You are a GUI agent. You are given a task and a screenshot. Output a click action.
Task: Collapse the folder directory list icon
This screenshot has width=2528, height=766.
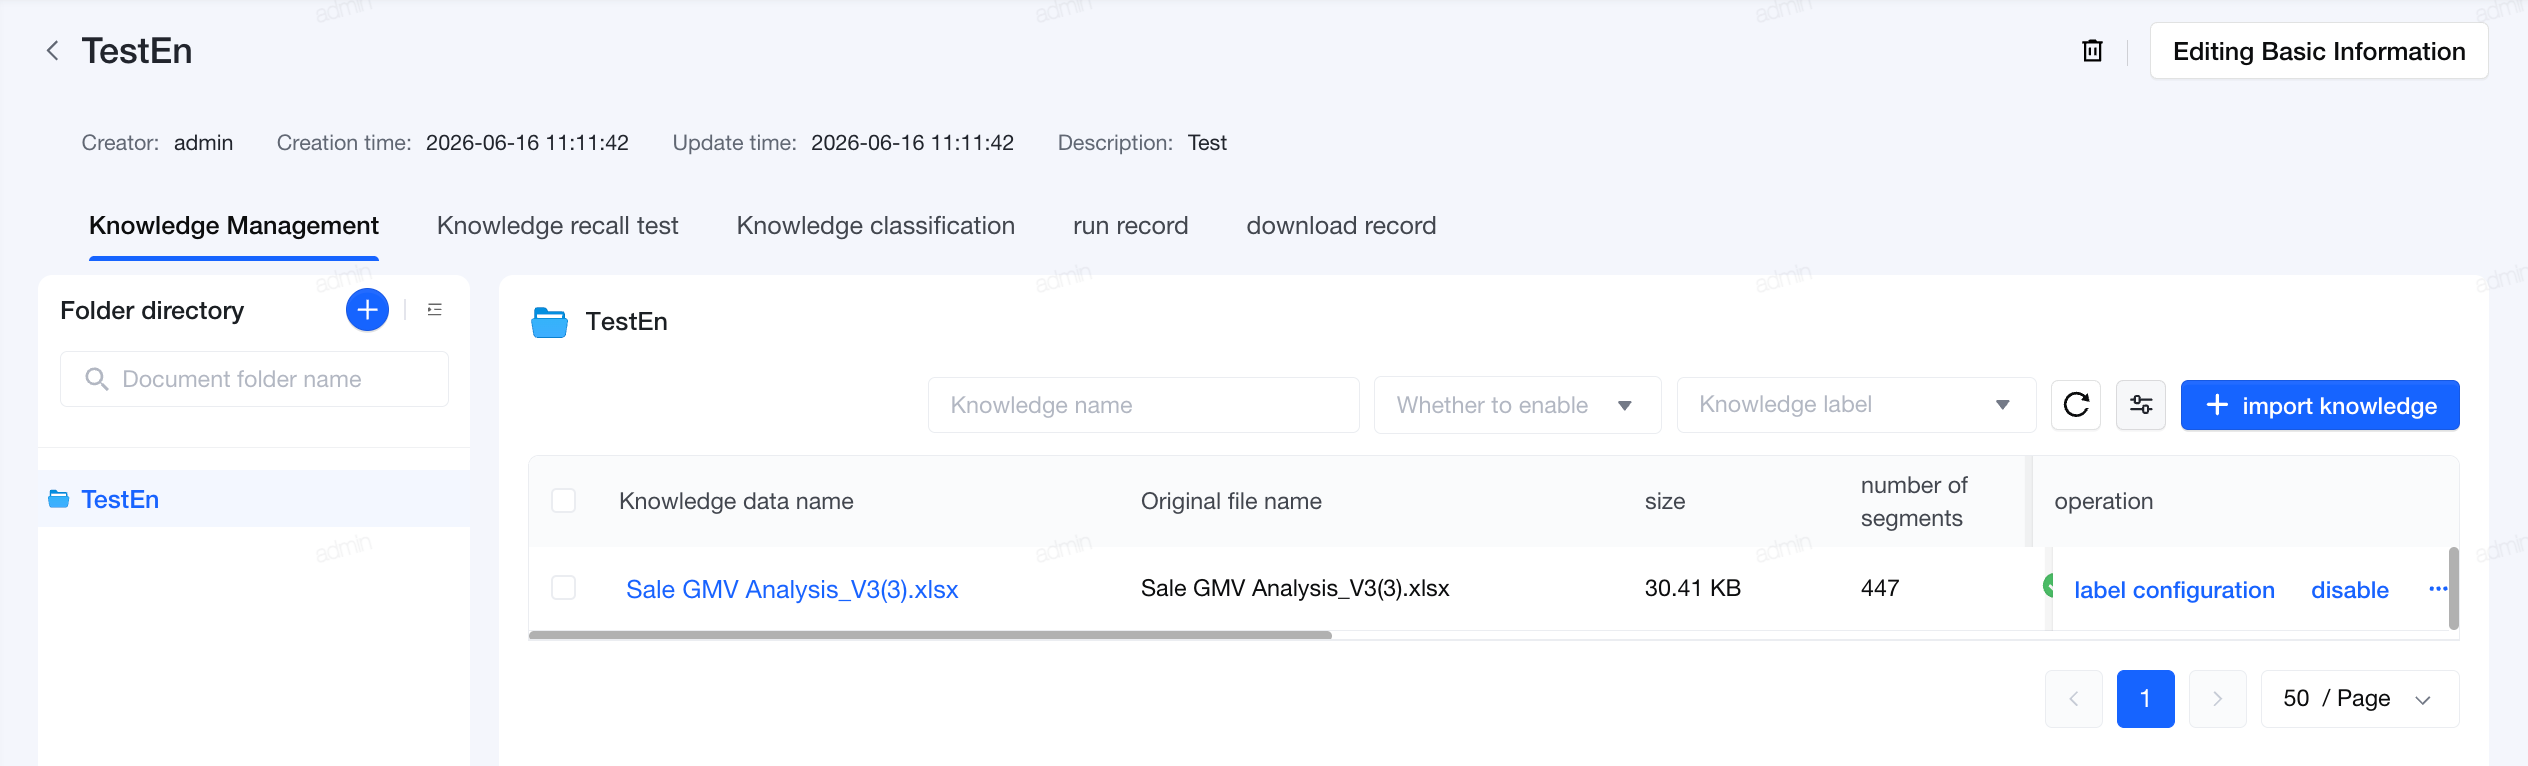tap(434, 310)
